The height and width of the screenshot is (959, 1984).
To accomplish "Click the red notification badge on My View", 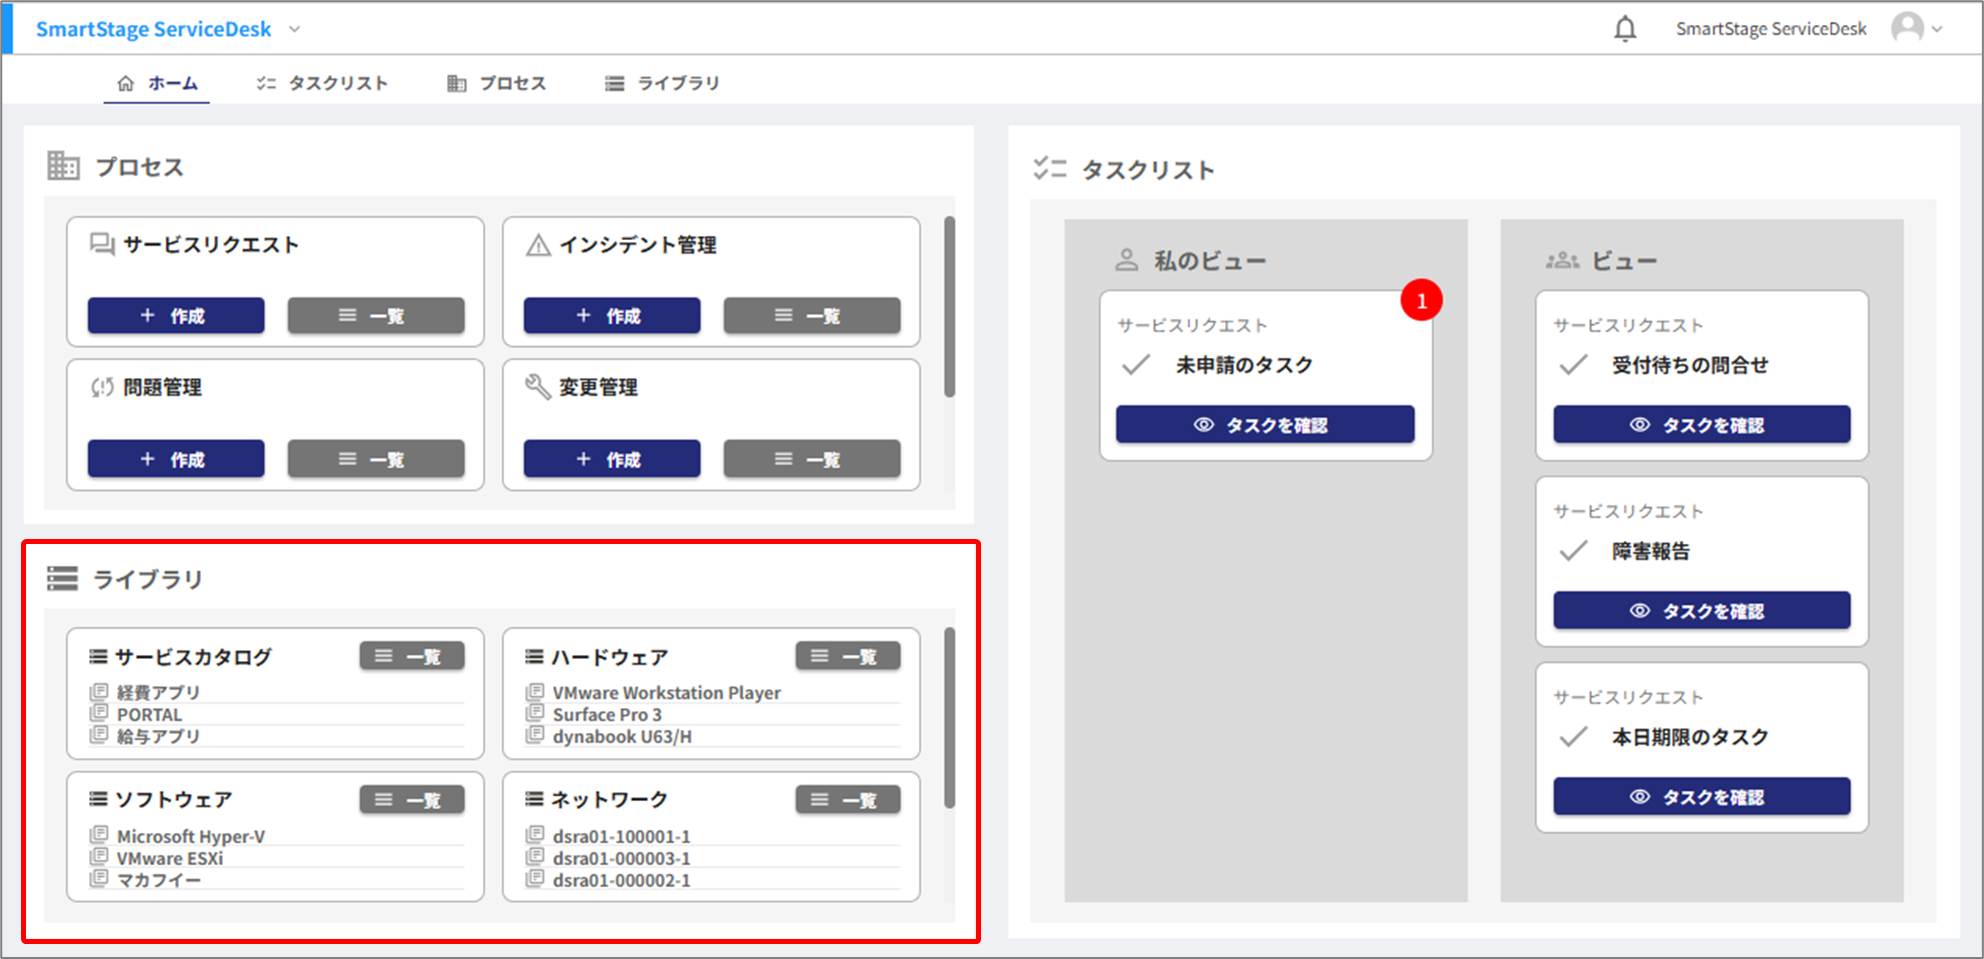I will tap(1421, 300).
